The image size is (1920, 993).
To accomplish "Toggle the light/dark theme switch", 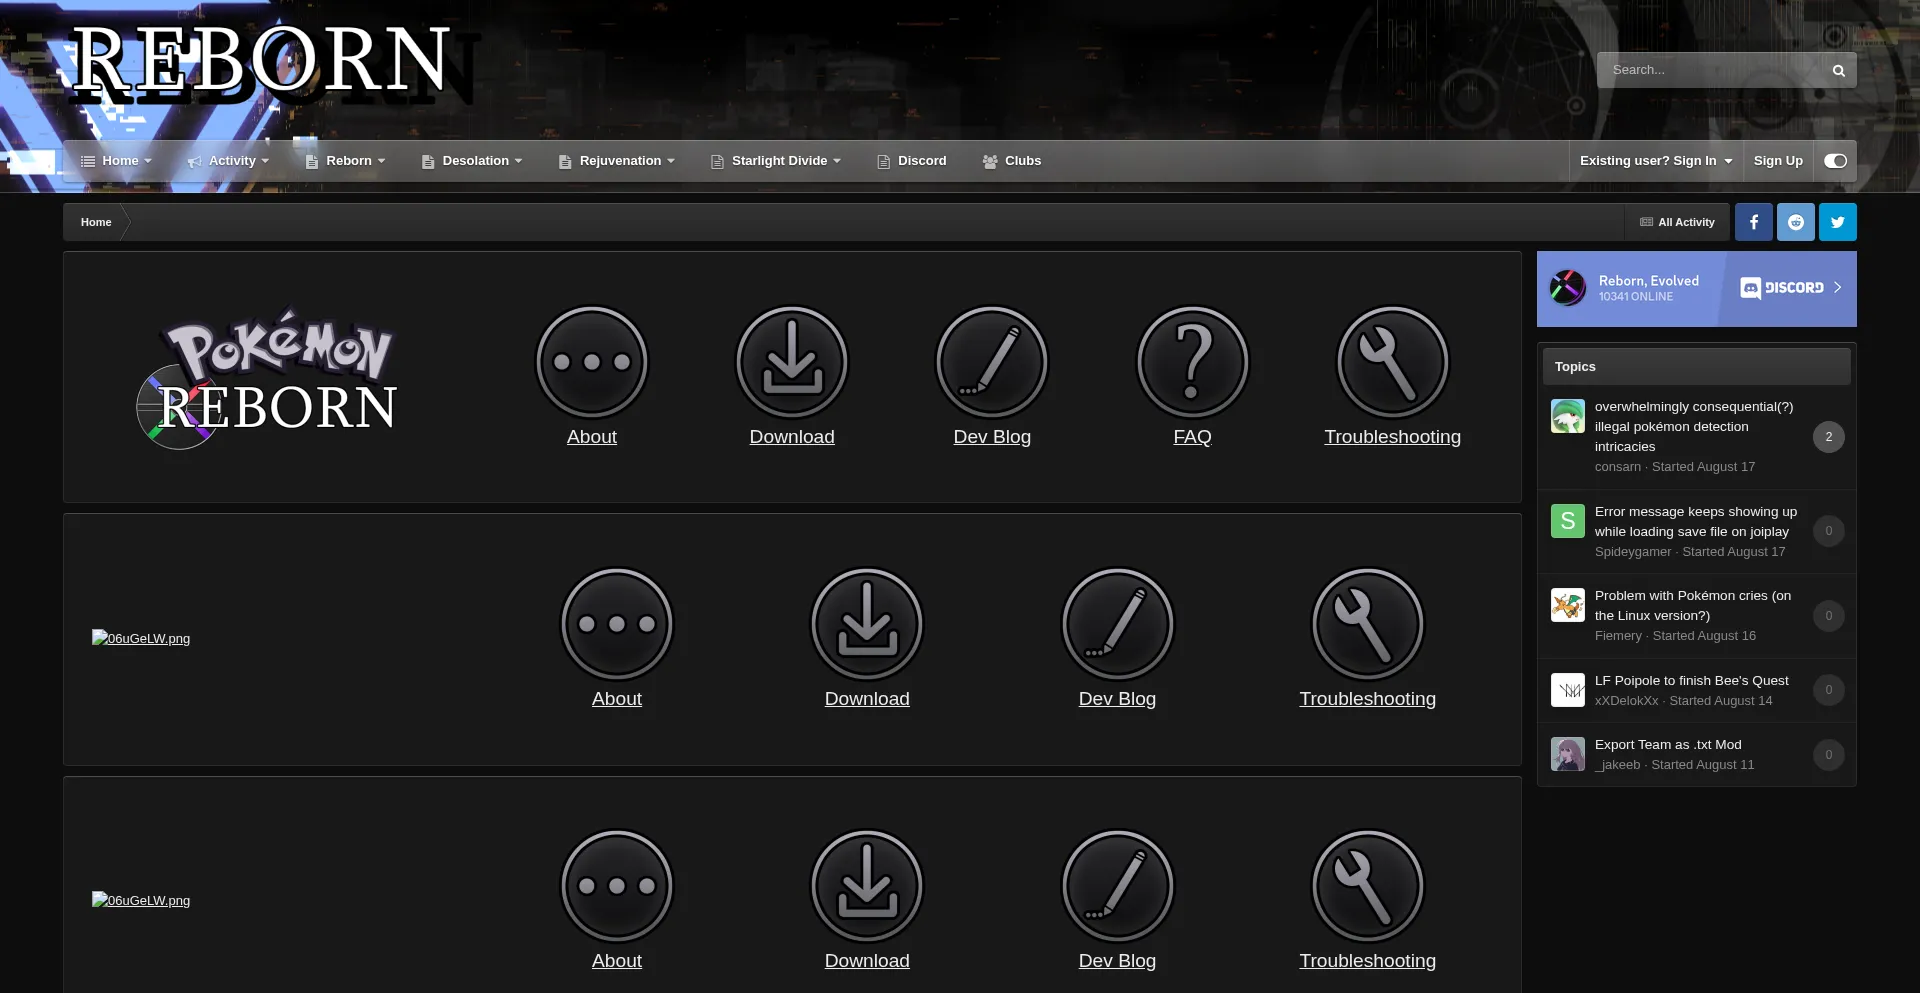I will (x=1835, y=161).
